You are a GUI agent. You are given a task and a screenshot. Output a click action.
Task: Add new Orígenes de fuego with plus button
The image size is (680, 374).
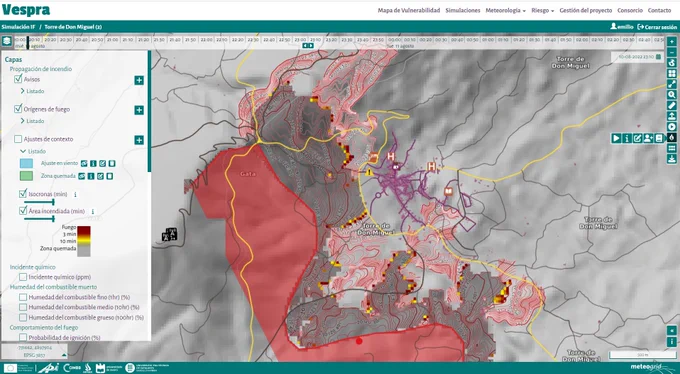(x=139, y=110)
